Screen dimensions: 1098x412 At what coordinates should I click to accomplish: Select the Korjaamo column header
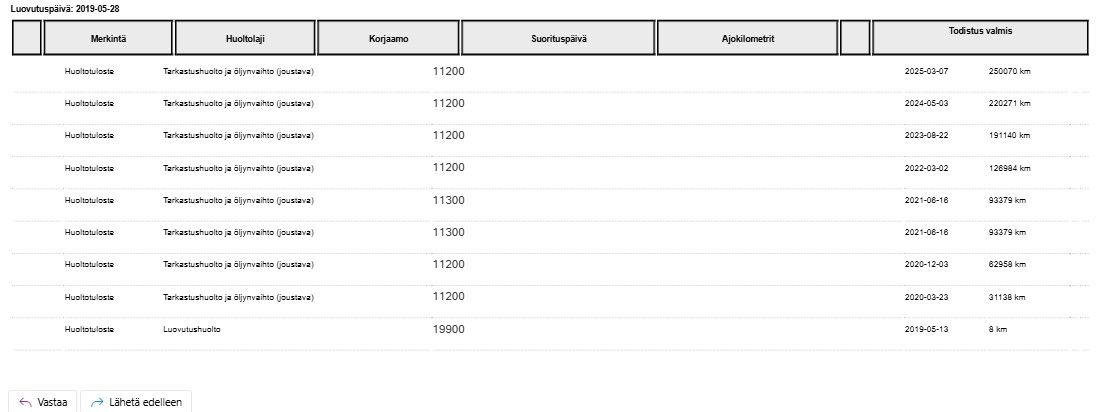pos(389,38)
